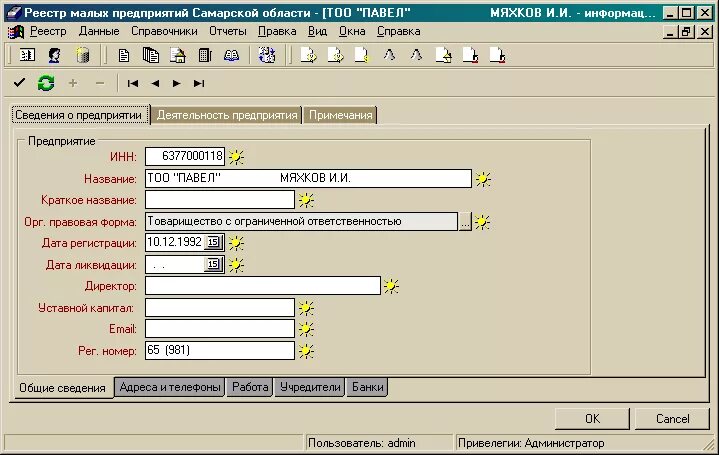This screenshot has height=455, width=719.
Task: Switch to the Примечания tab
Action: [341, 115]
